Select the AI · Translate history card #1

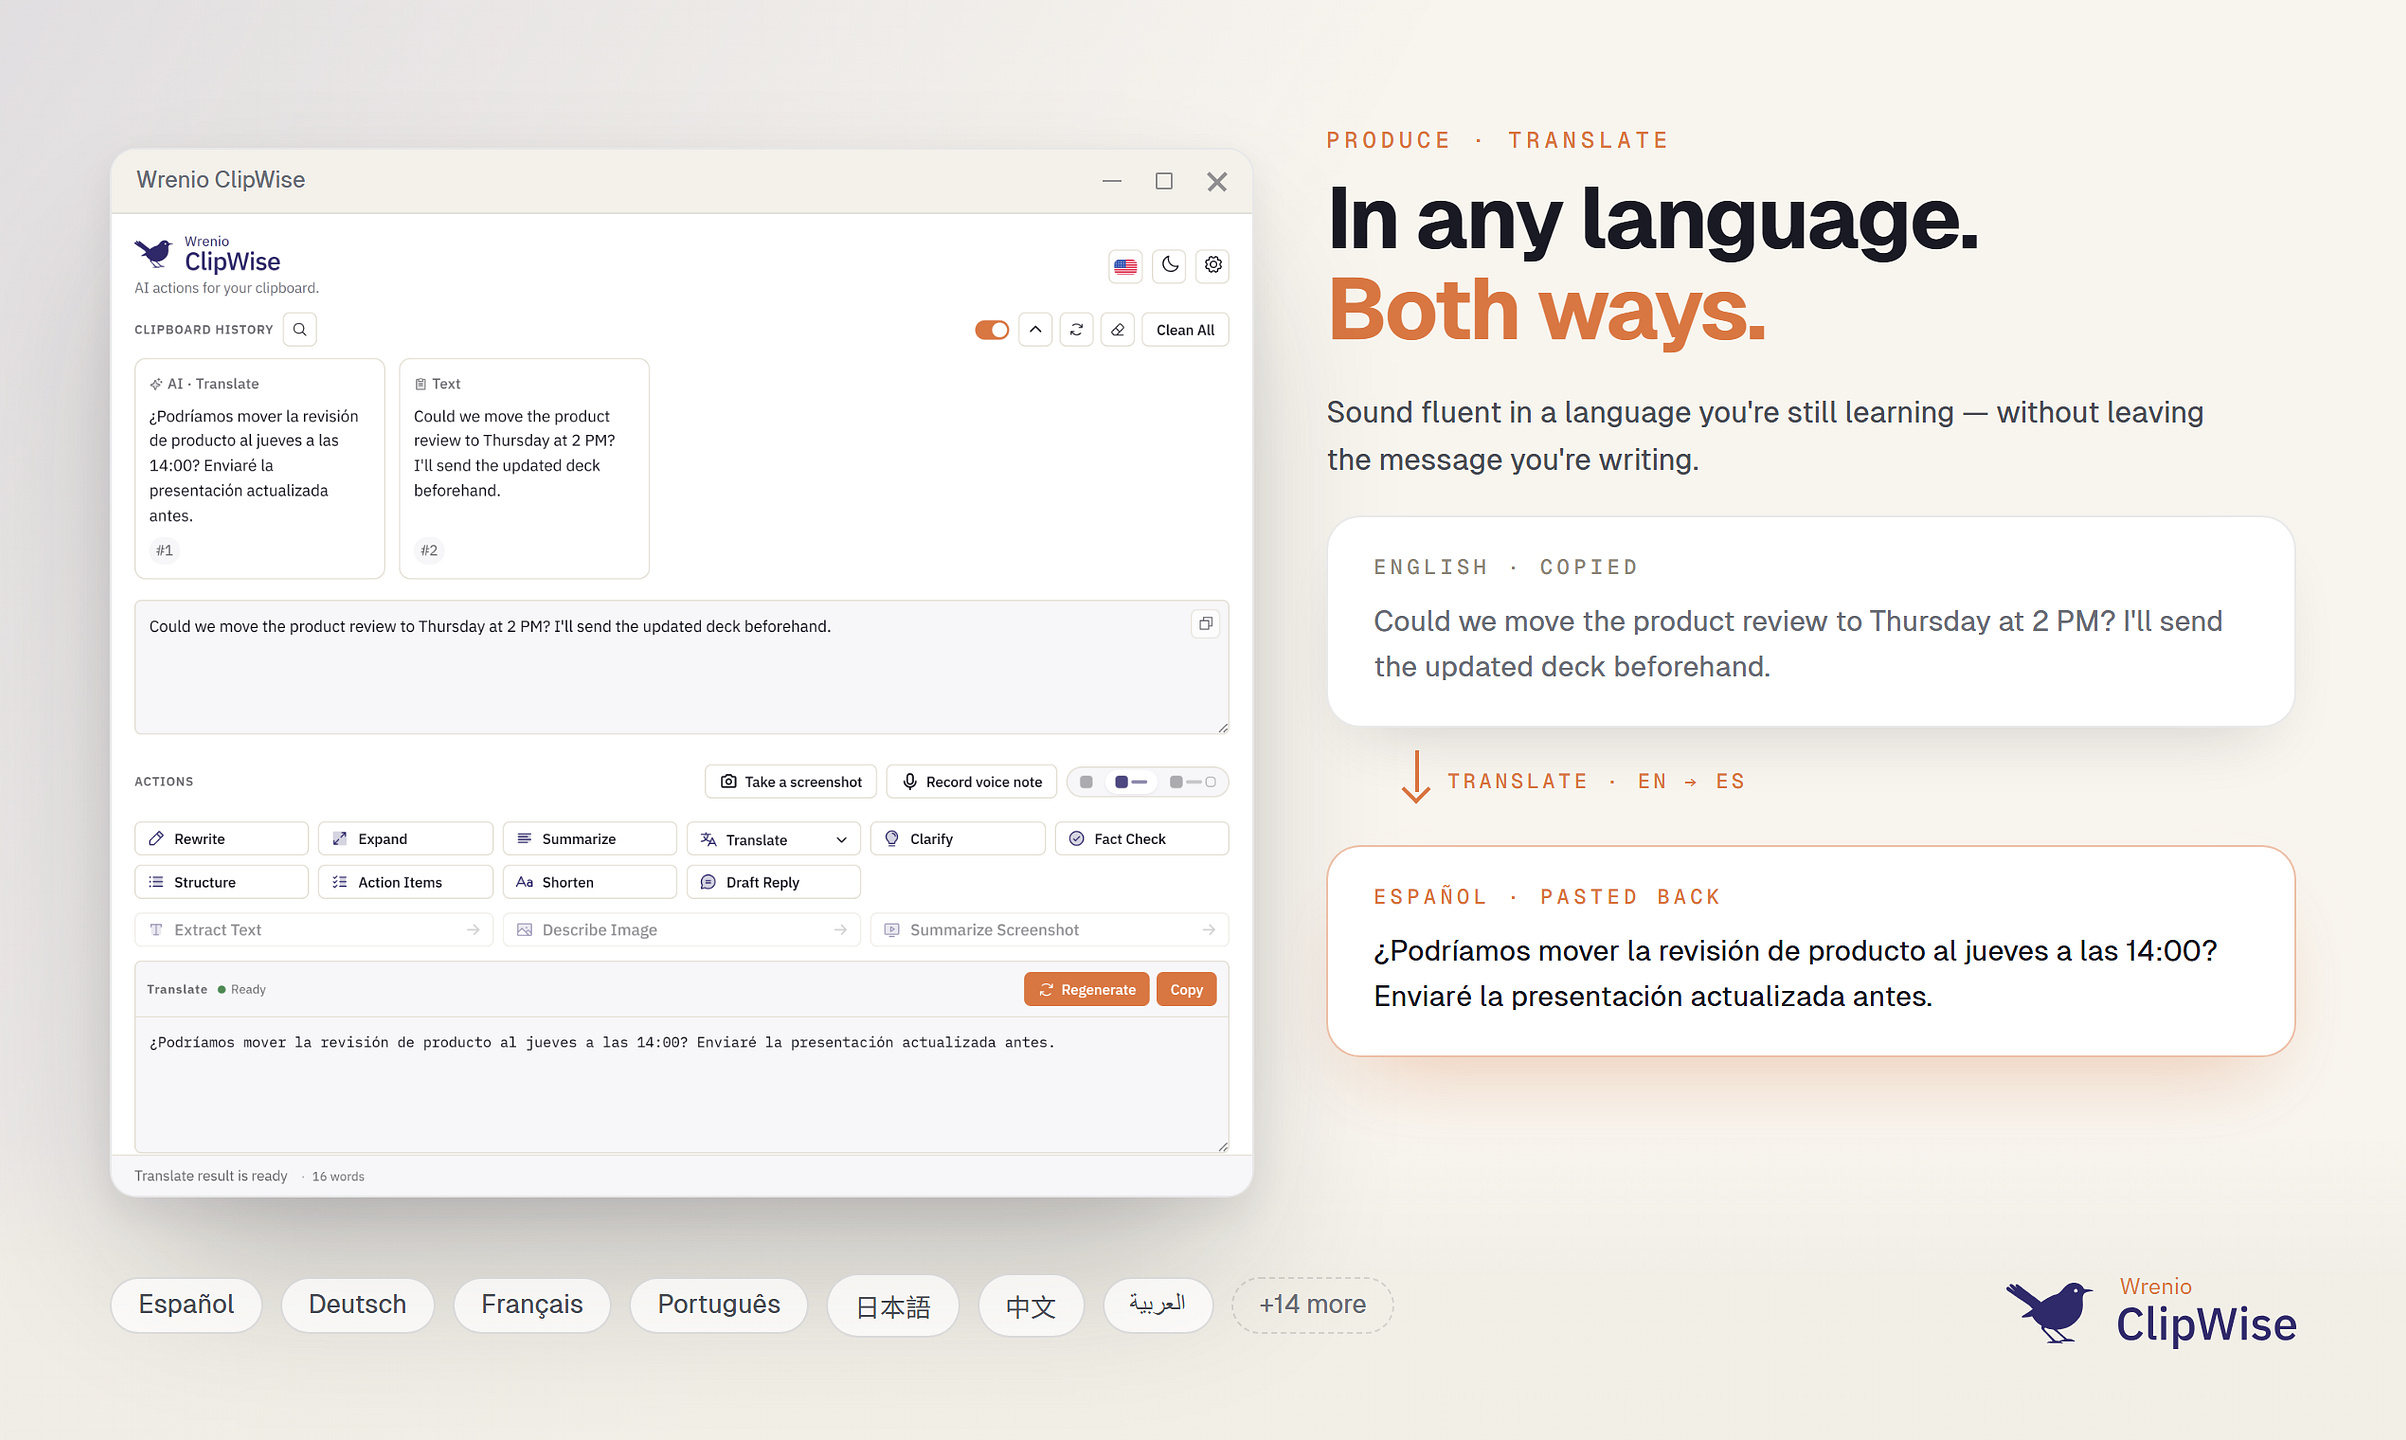tap(260, 468)
